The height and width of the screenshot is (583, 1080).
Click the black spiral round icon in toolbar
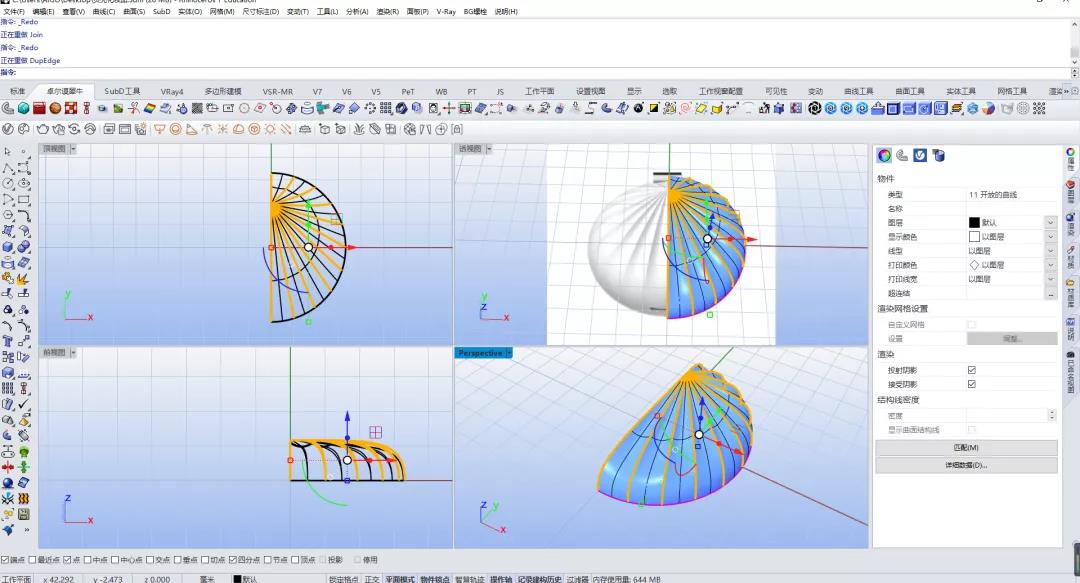(x=815, y=108)
